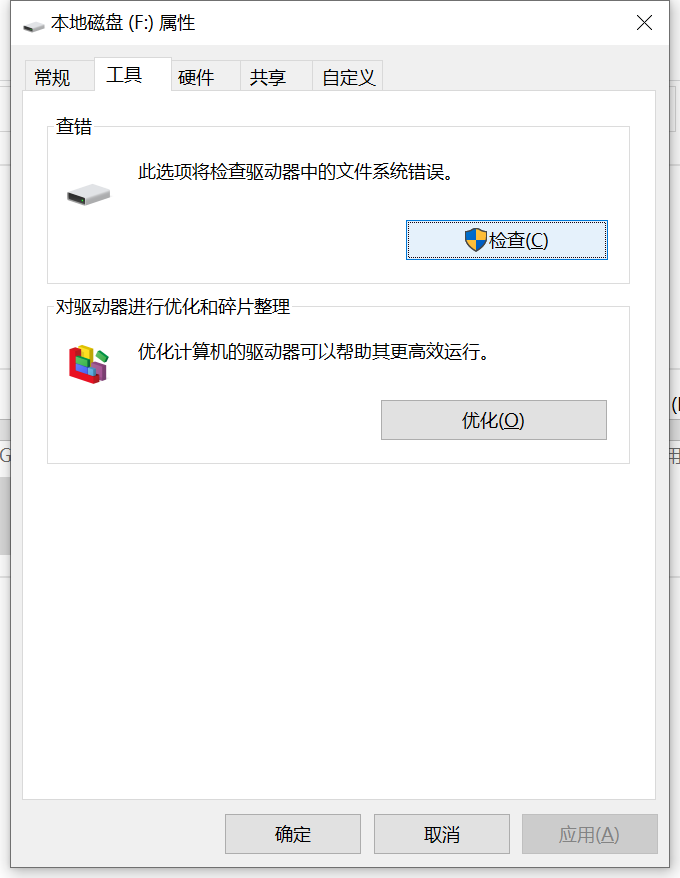The height and width of the screenshot is (878, 680).
Task: Click the 优化(O) button
Action: pos(493,420)
